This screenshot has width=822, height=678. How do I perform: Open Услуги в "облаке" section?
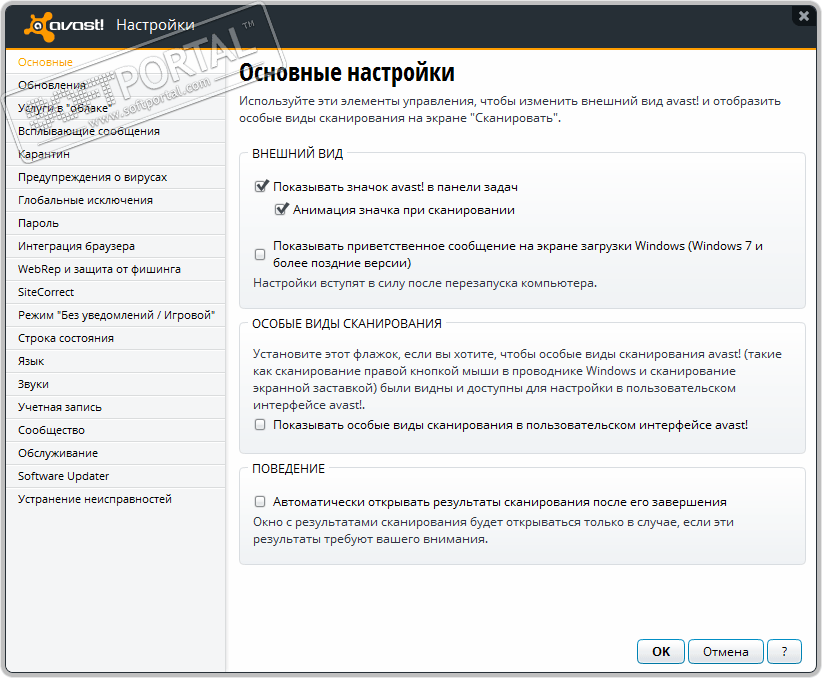[116, 108]
